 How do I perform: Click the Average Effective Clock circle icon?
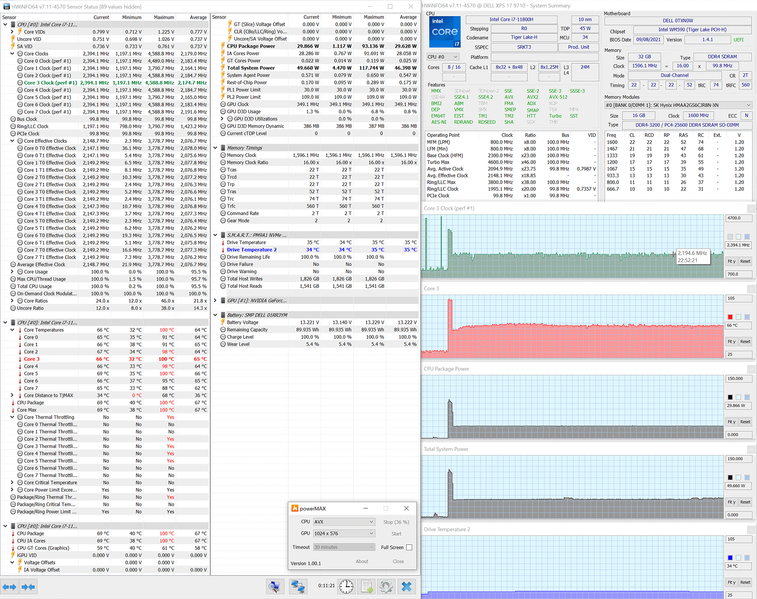coord(13,265)
